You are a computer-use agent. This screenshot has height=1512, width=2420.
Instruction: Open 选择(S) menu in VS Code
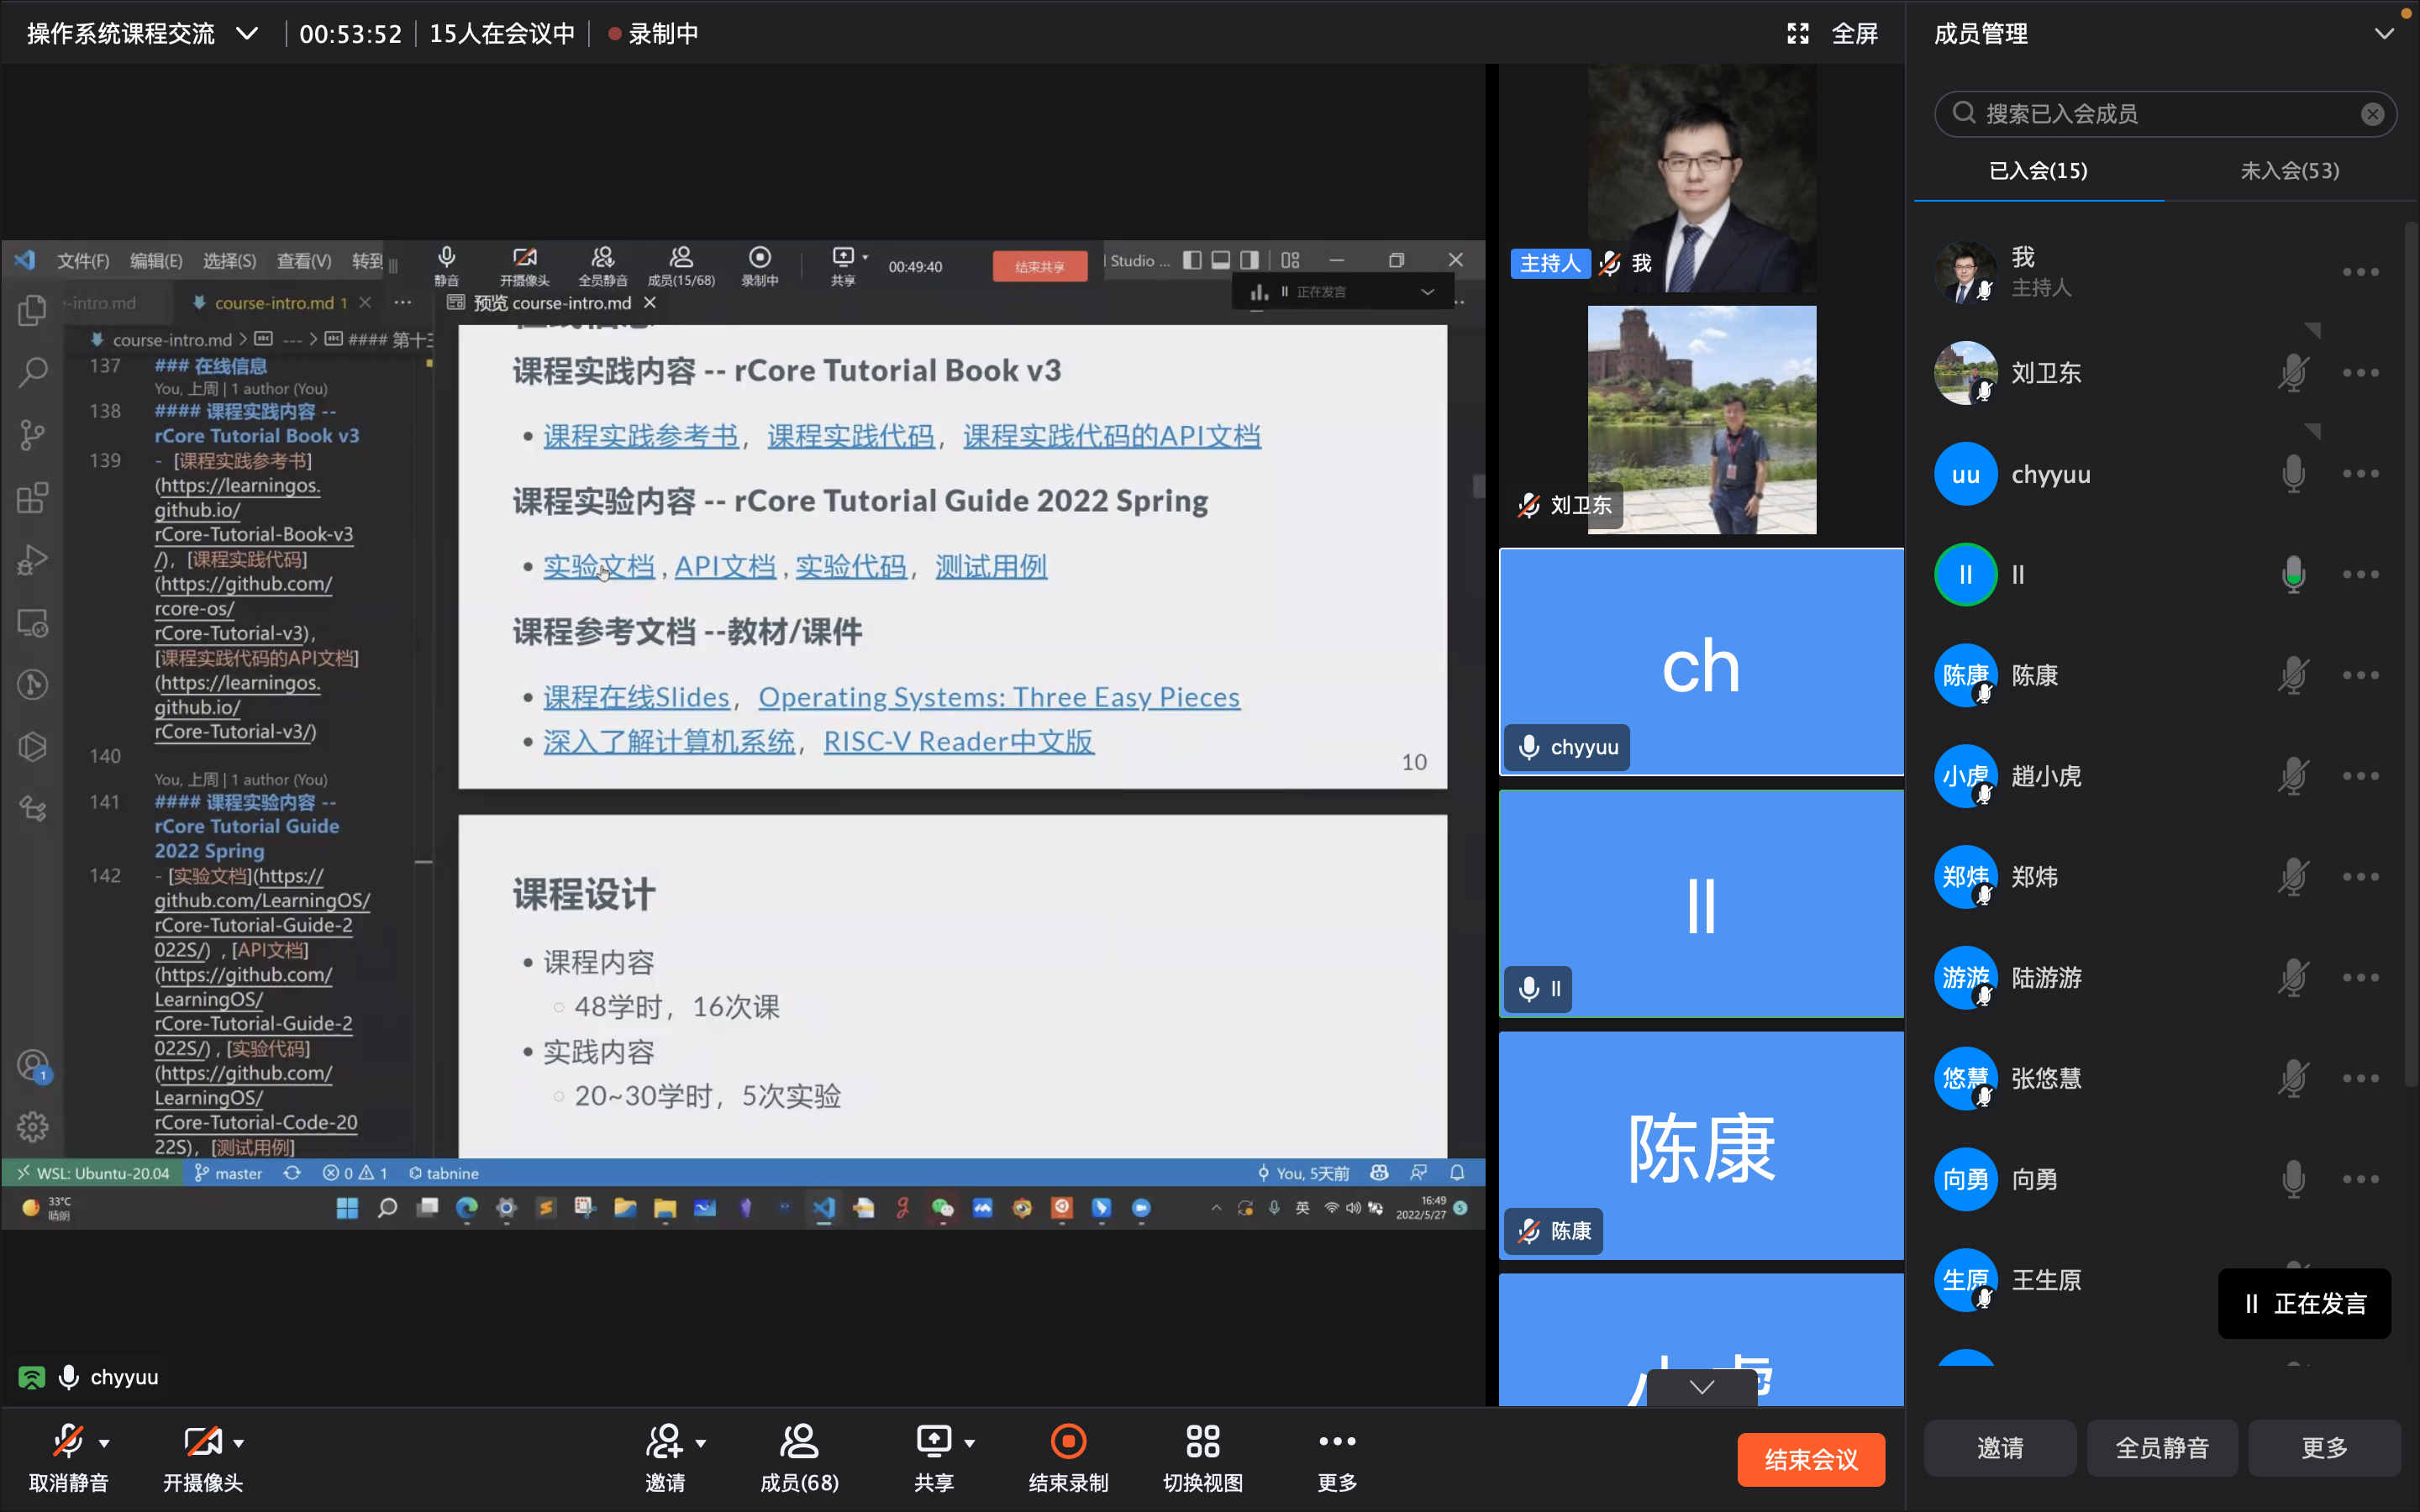tap(229, 261)
